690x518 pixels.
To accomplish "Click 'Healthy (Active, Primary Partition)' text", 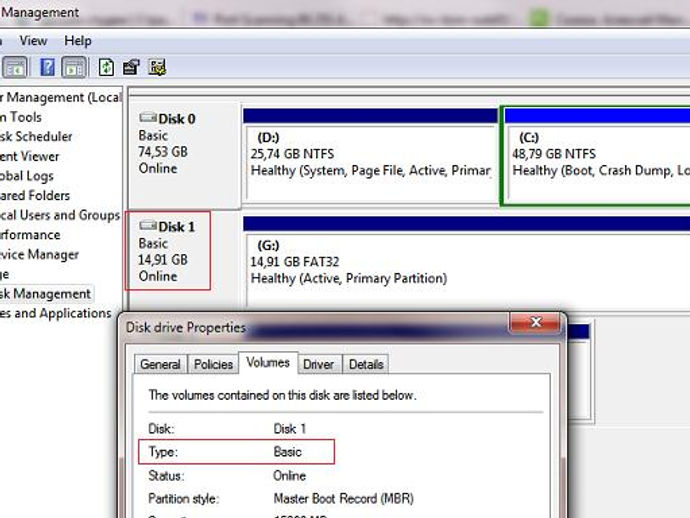I will (x=349, y=279).
